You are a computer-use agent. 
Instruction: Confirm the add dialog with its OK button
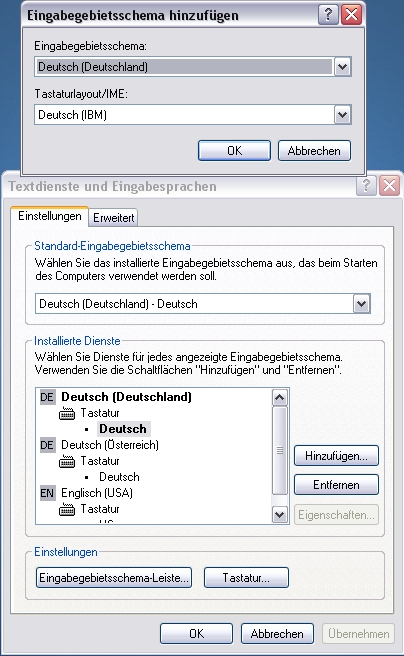(234, 151)
